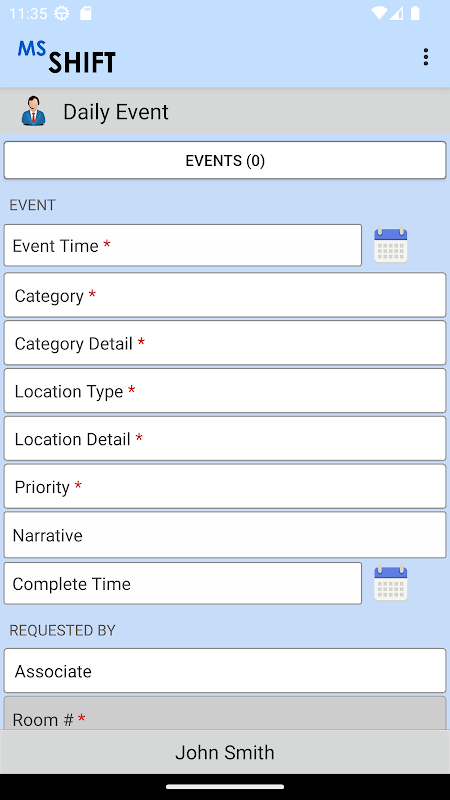Open the Location Detail selector
Viewport: 450px width, 800px height.
coord(225,439)
